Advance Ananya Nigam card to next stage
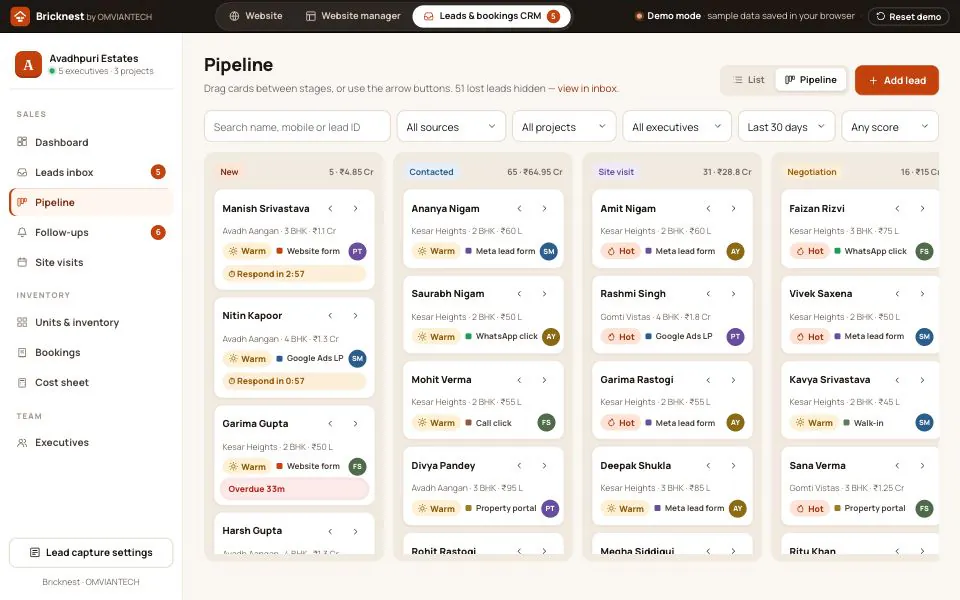The image size is (960, 600). tap(544, 209)
